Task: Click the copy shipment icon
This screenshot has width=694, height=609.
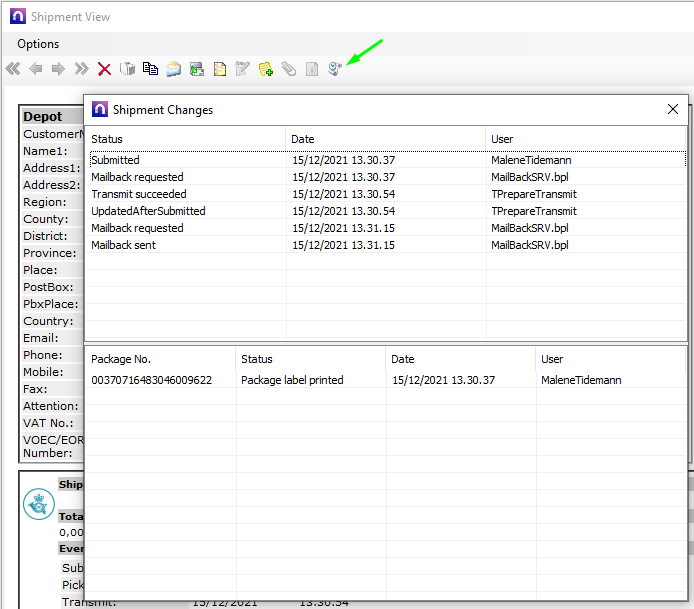Action: (x=150, y=69)
